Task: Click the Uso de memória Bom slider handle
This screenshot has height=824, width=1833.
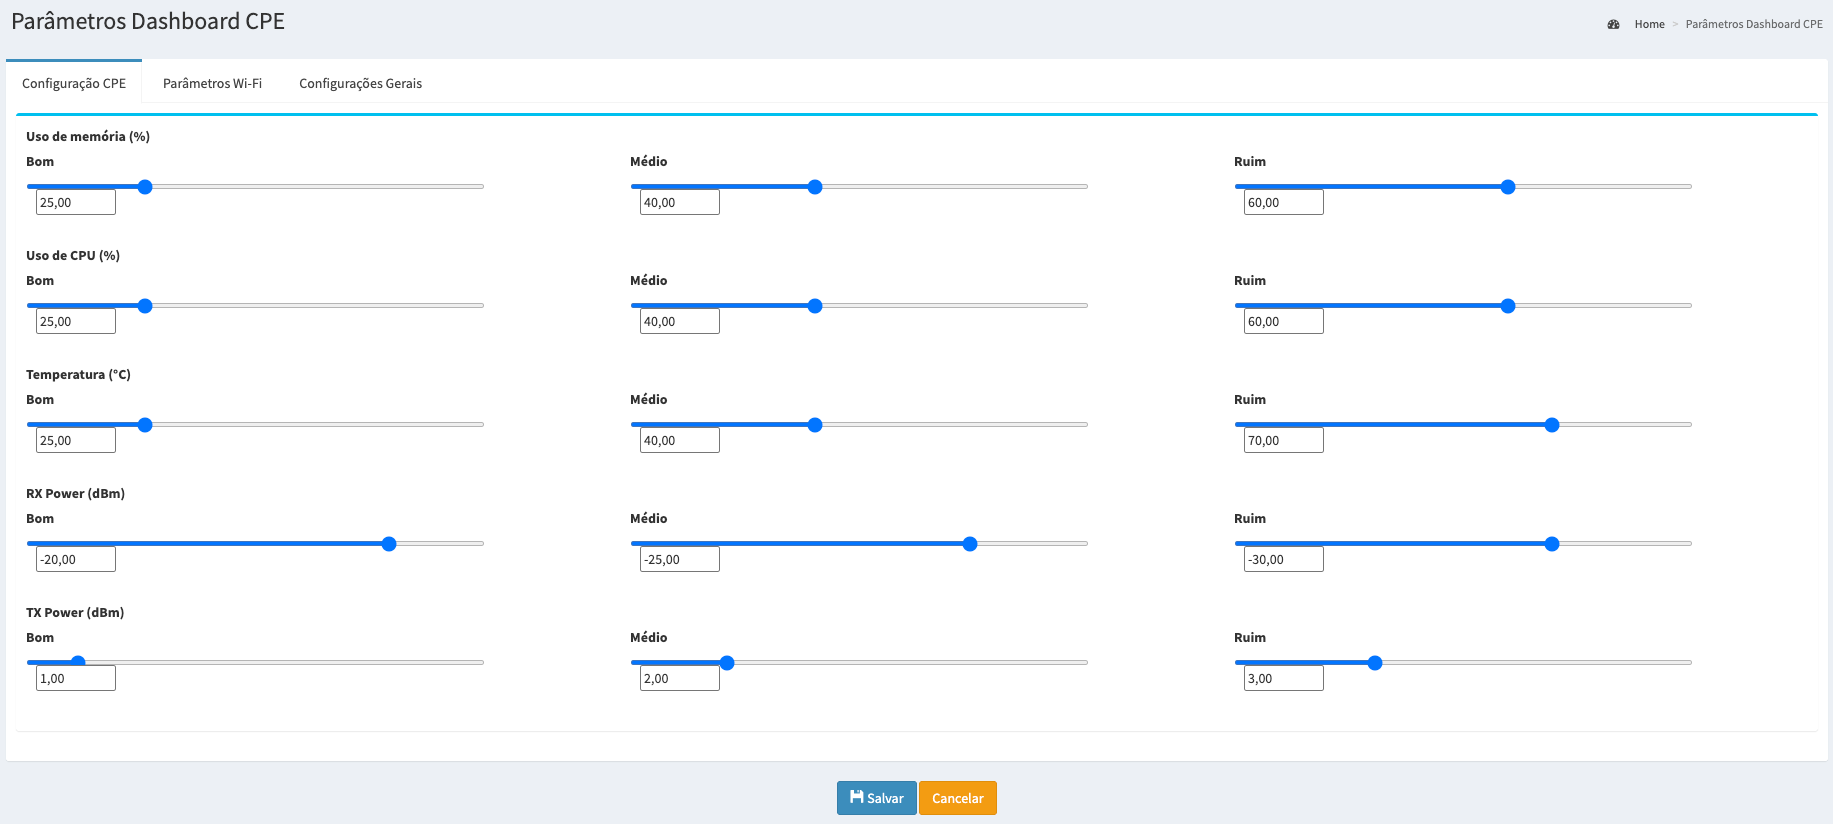Action: [x=145, y=187]
